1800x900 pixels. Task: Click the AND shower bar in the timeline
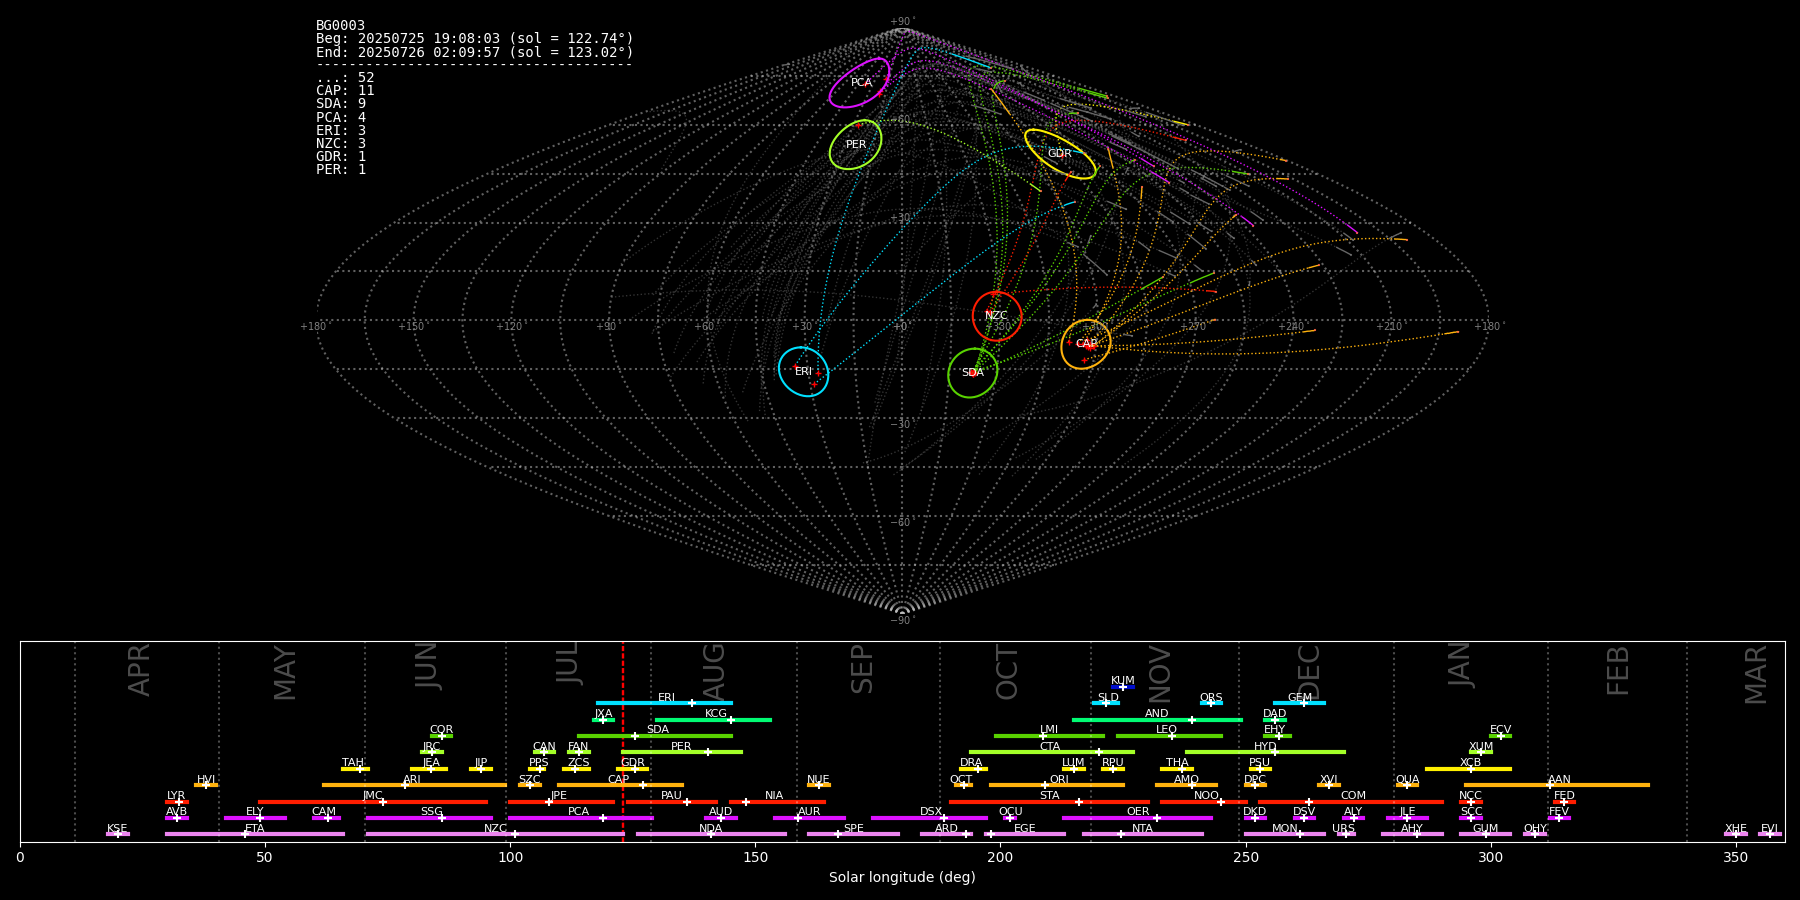tap(1157, 719)
